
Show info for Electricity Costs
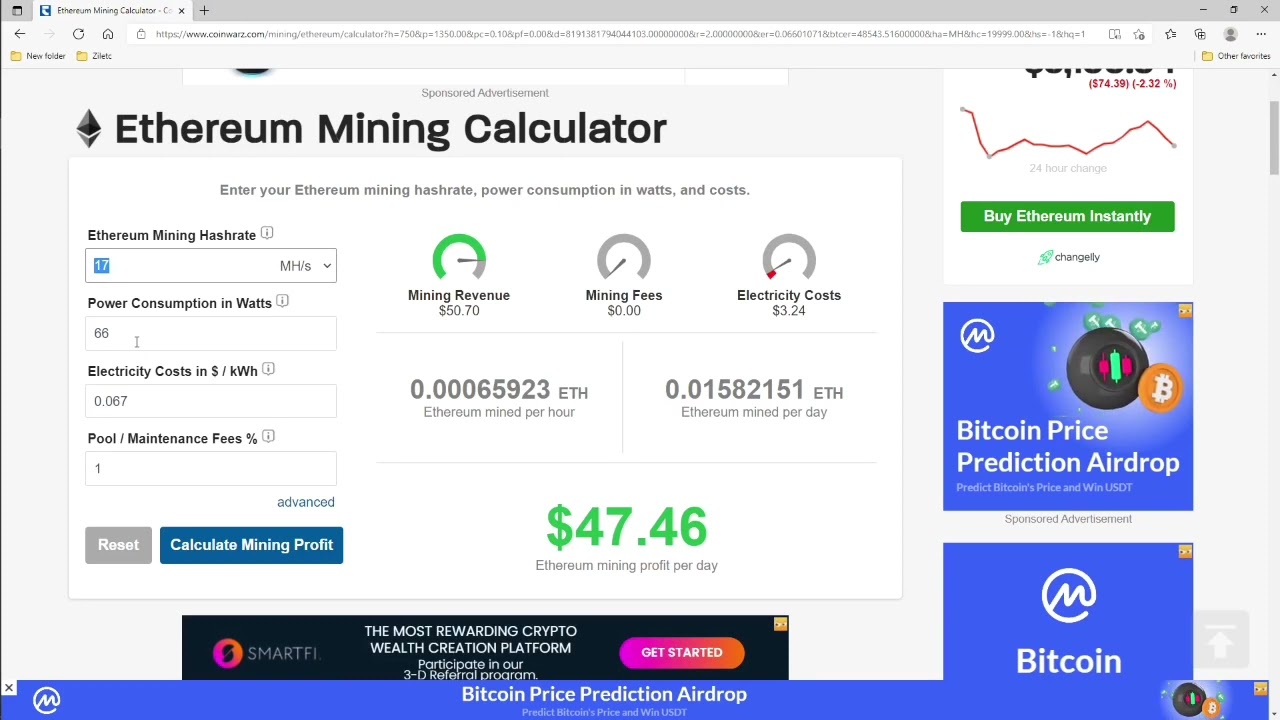point(268,369)
